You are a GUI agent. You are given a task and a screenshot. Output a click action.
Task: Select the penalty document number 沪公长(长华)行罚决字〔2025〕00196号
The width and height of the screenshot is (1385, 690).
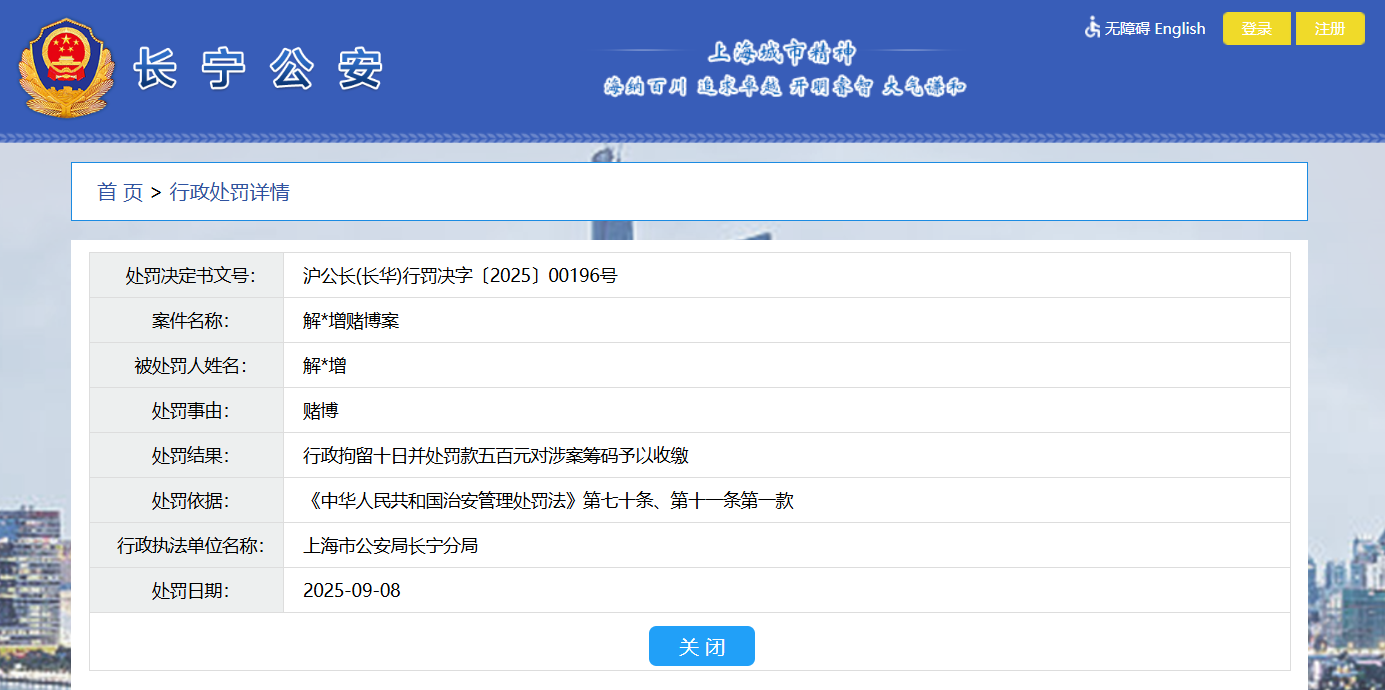460,275
